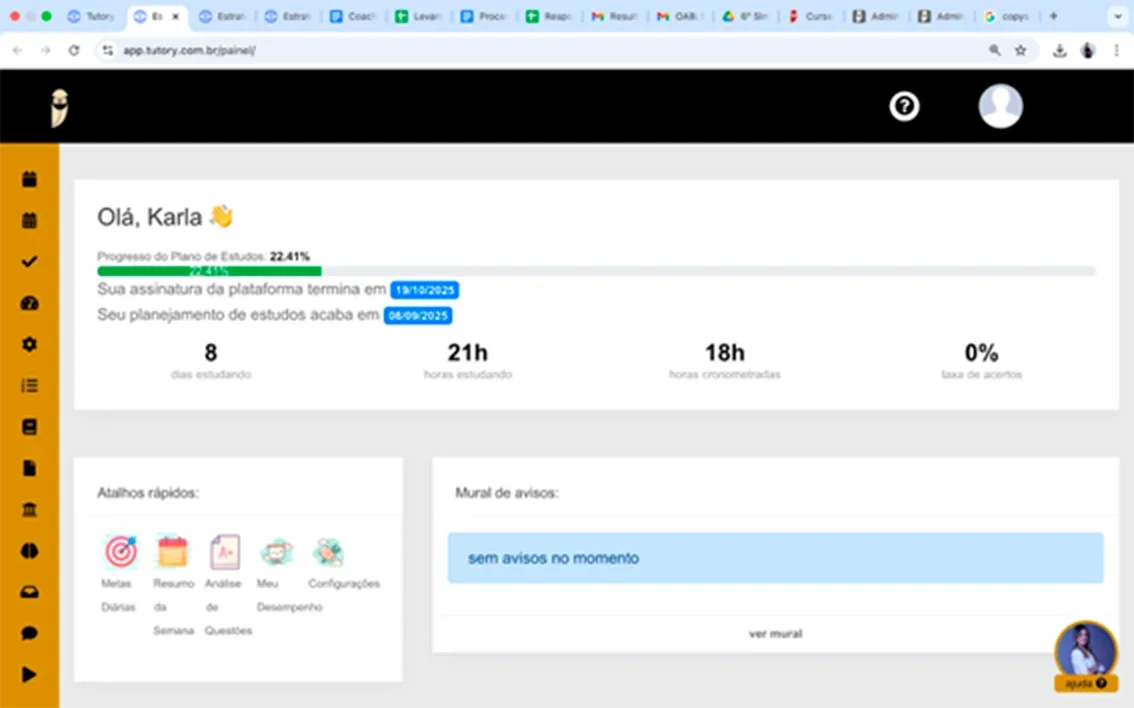
Task: Switch to the copy Google browser tab
Action: (x=1006, y=17)
